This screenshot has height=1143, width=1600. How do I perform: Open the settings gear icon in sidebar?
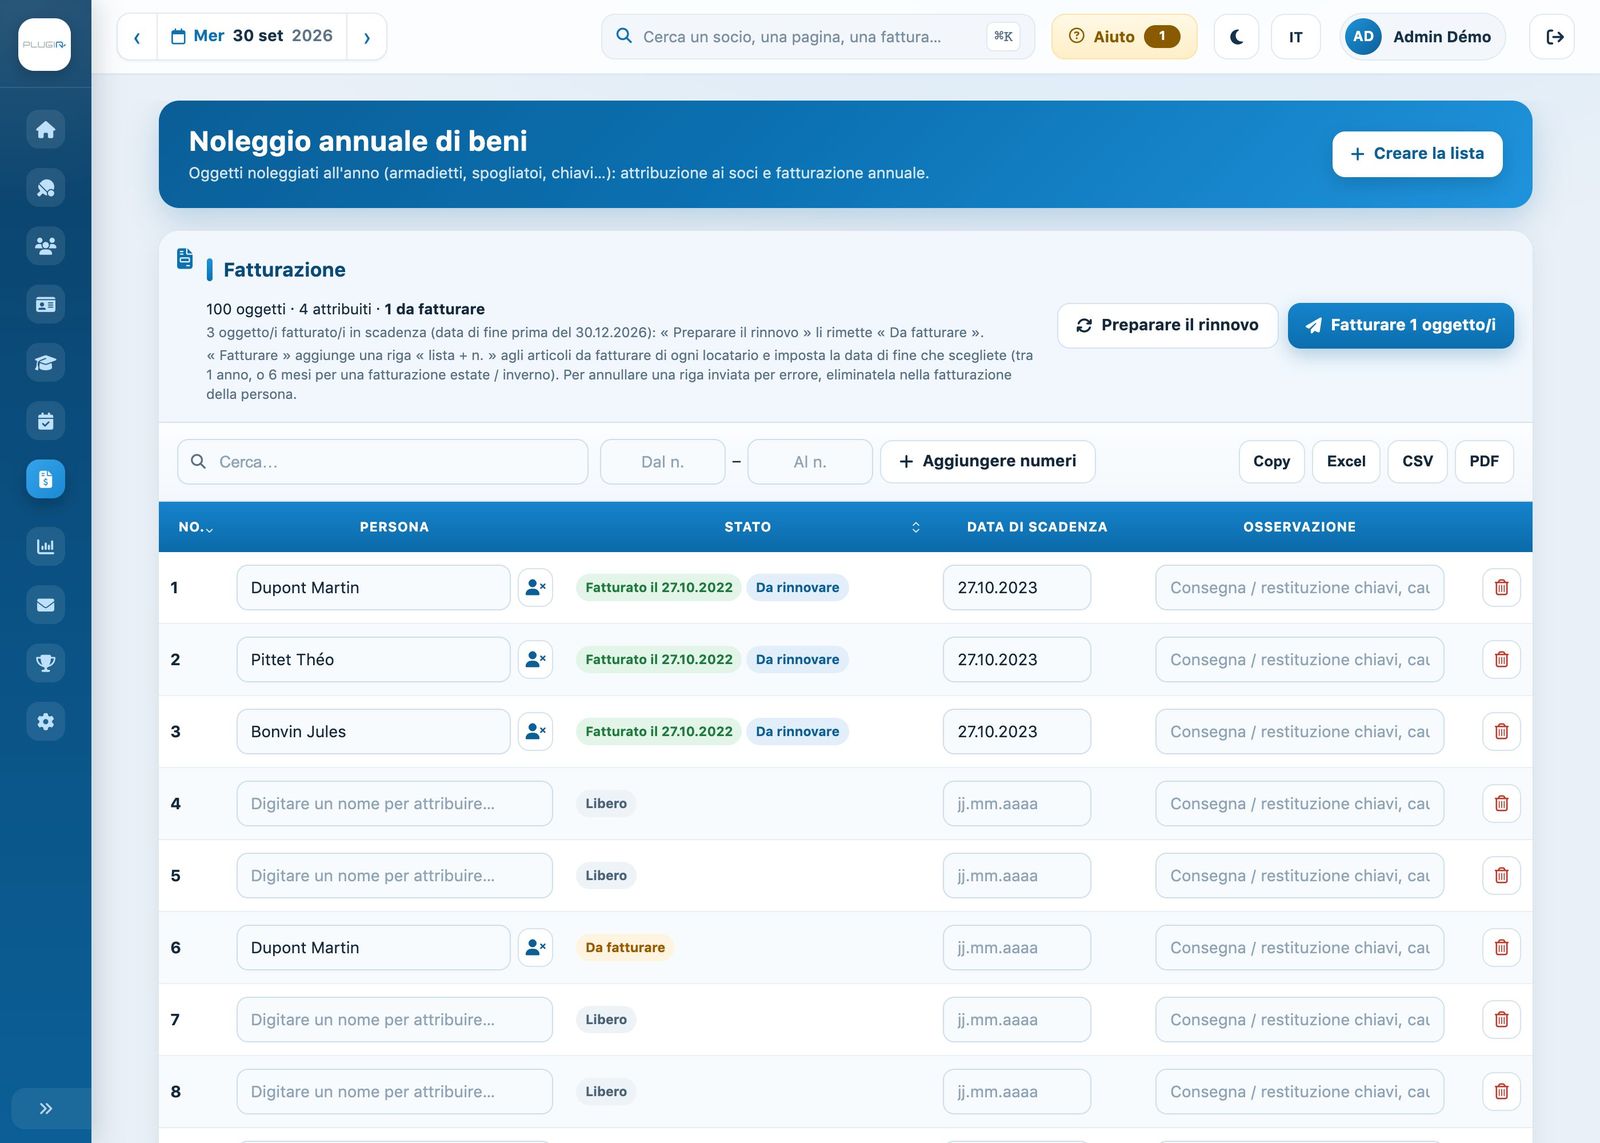click(x=45, y=721)
